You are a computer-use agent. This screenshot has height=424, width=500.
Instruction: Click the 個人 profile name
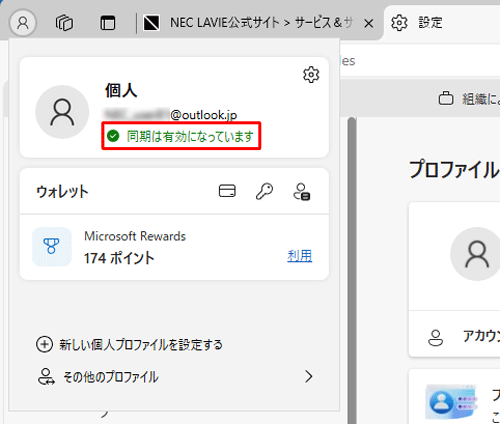pos(121,90)
